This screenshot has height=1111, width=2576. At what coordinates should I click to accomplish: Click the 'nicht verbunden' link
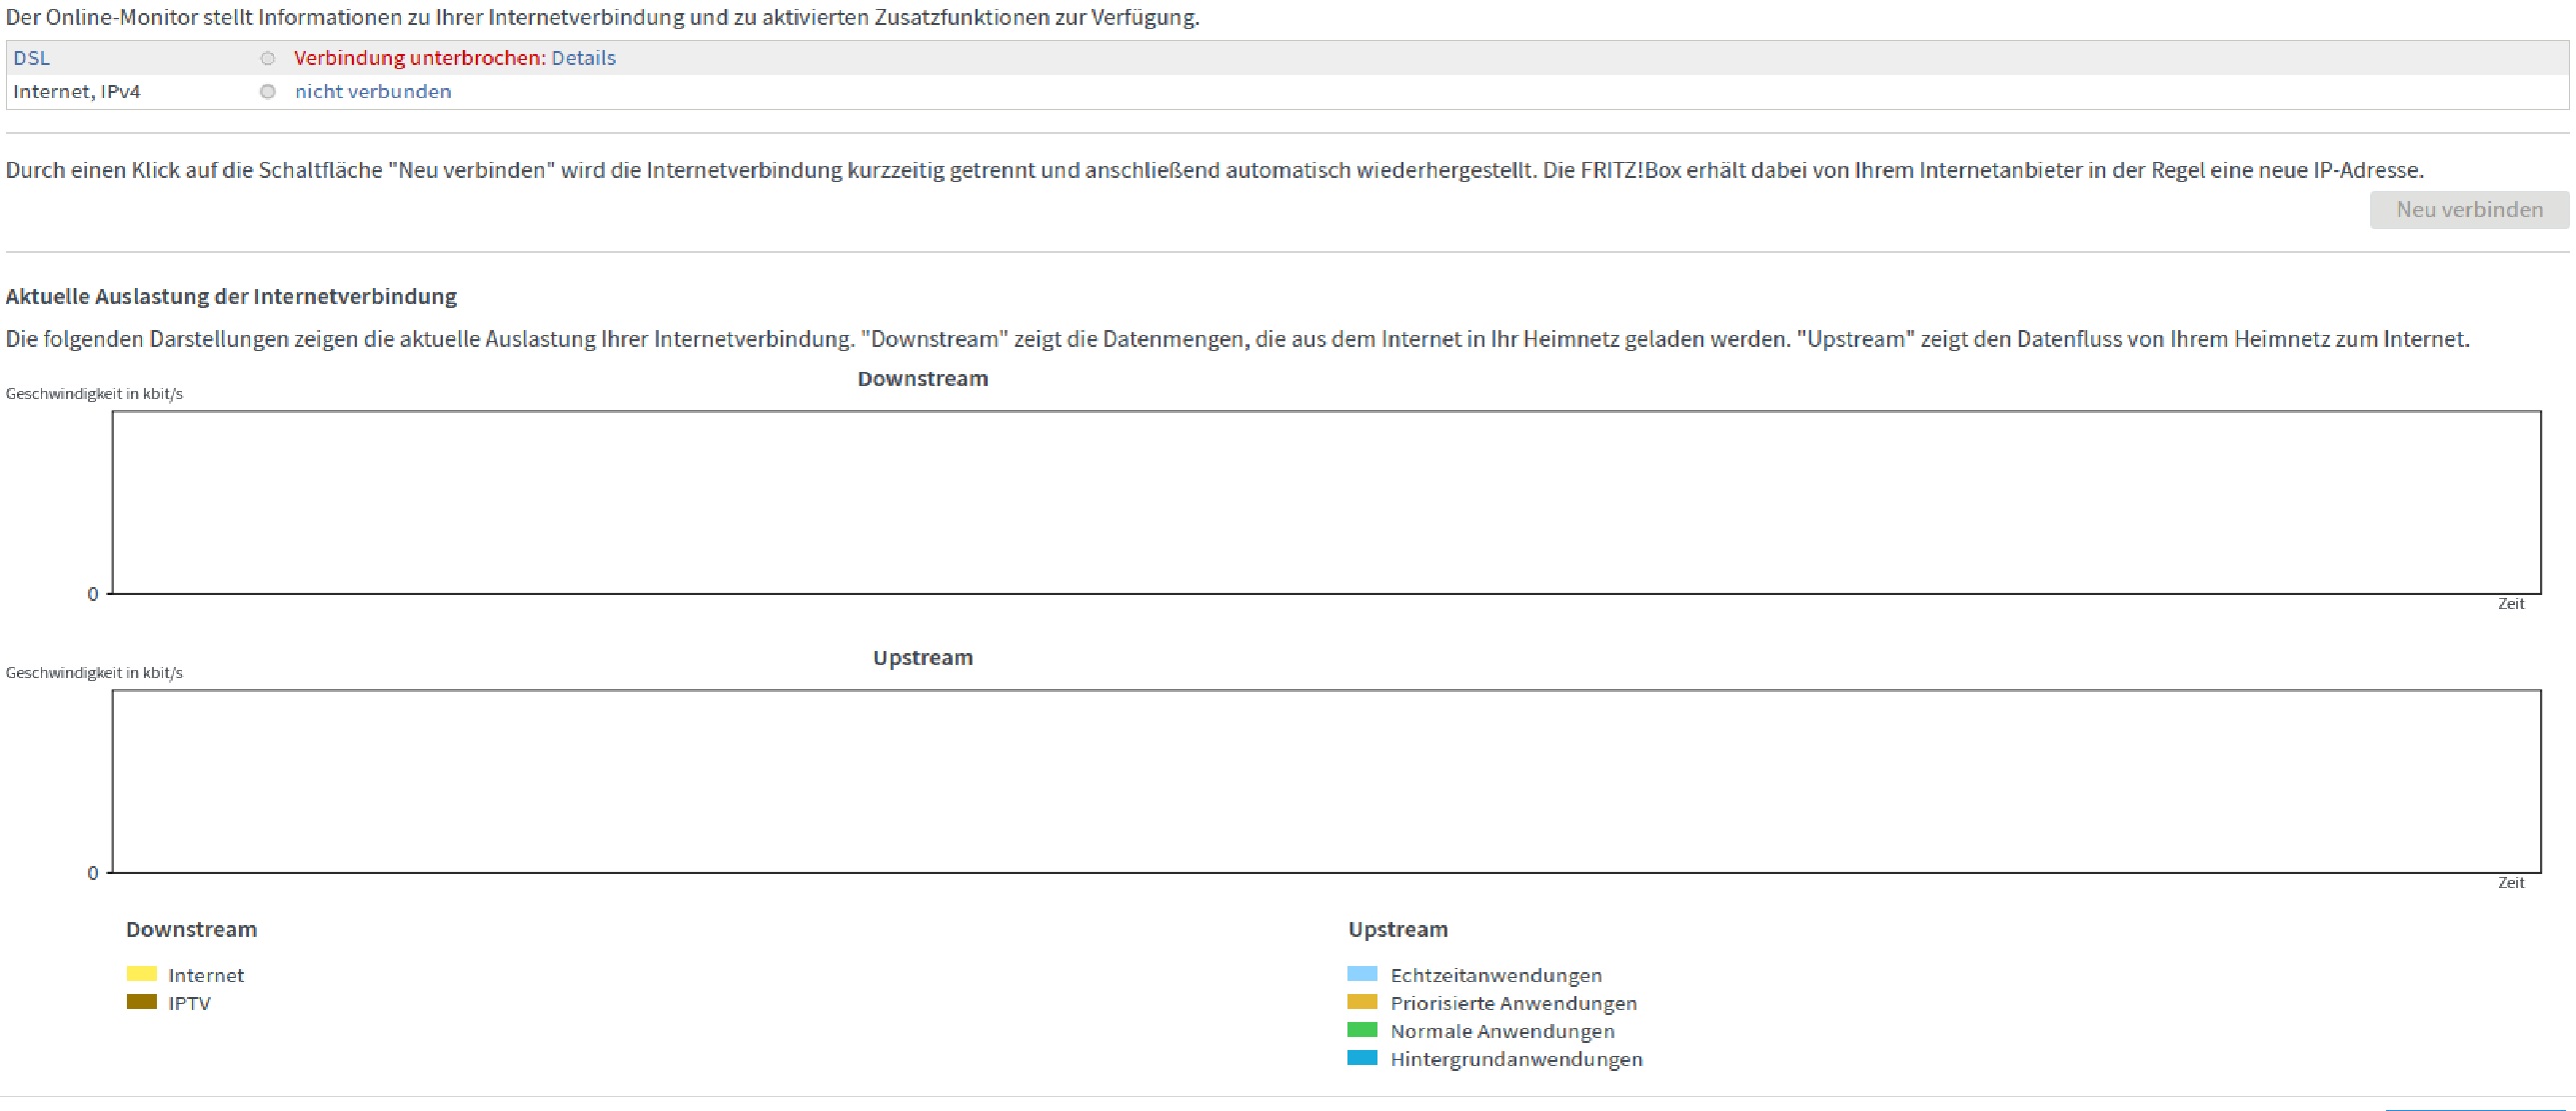[373, 92]
